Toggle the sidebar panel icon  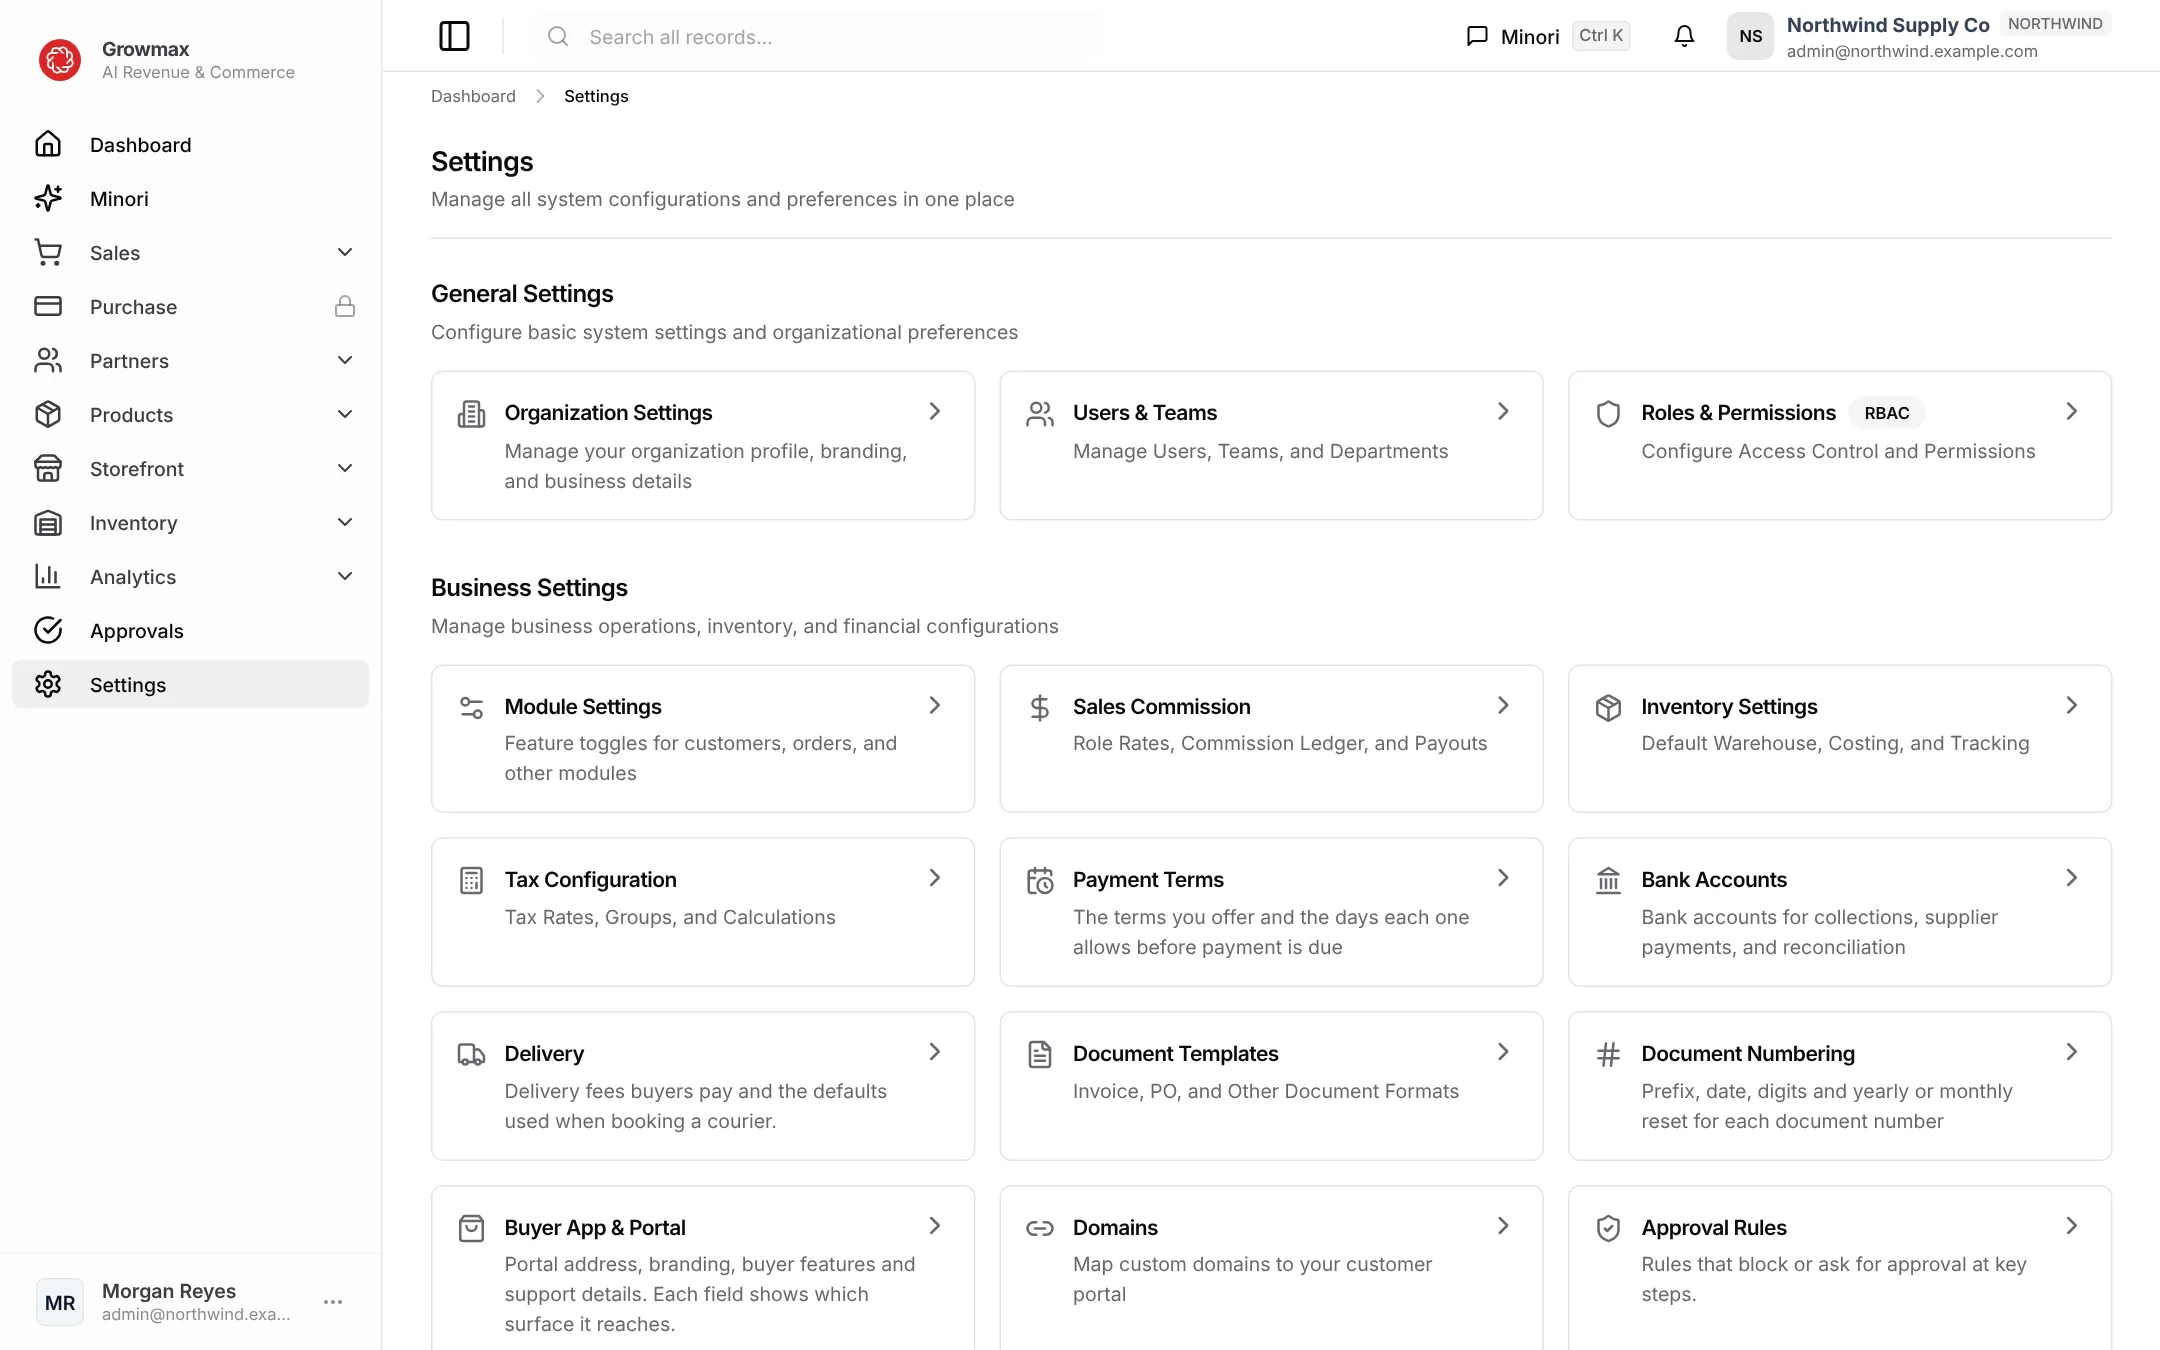point(454,36)
